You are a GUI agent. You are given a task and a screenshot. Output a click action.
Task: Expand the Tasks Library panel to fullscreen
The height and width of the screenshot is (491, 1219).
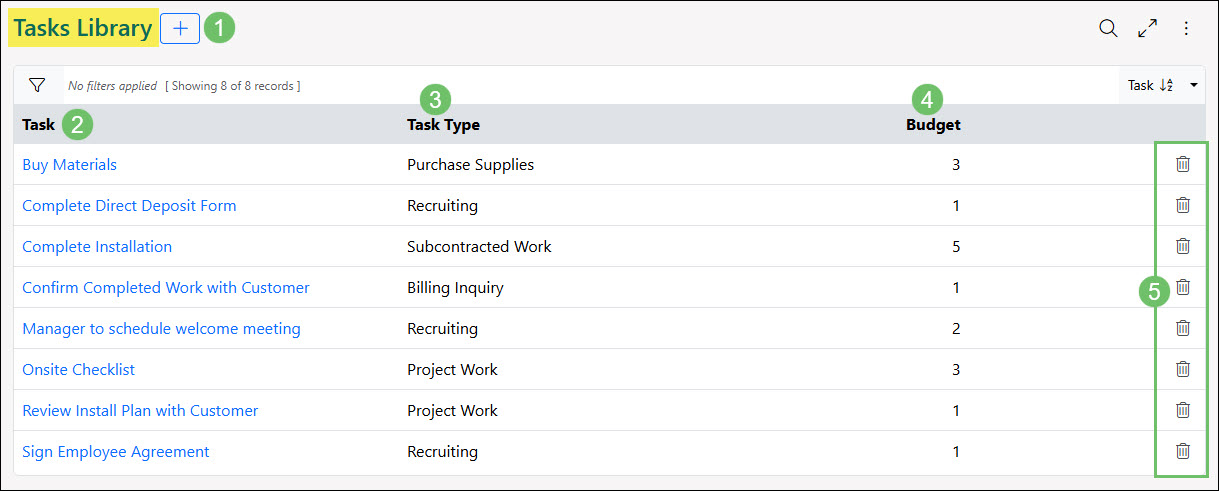tap(1148, 29)
